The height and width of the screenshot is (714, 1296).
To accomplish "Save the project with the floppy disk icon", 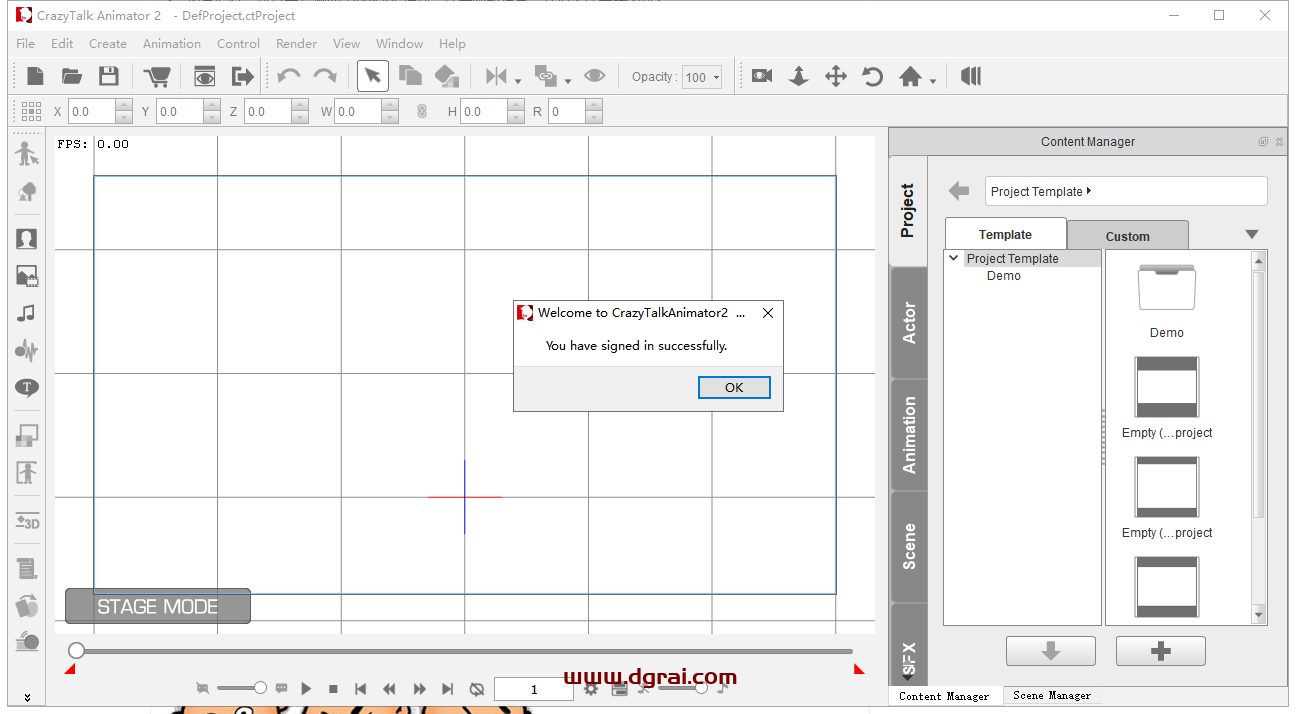I will click(109, 76).
